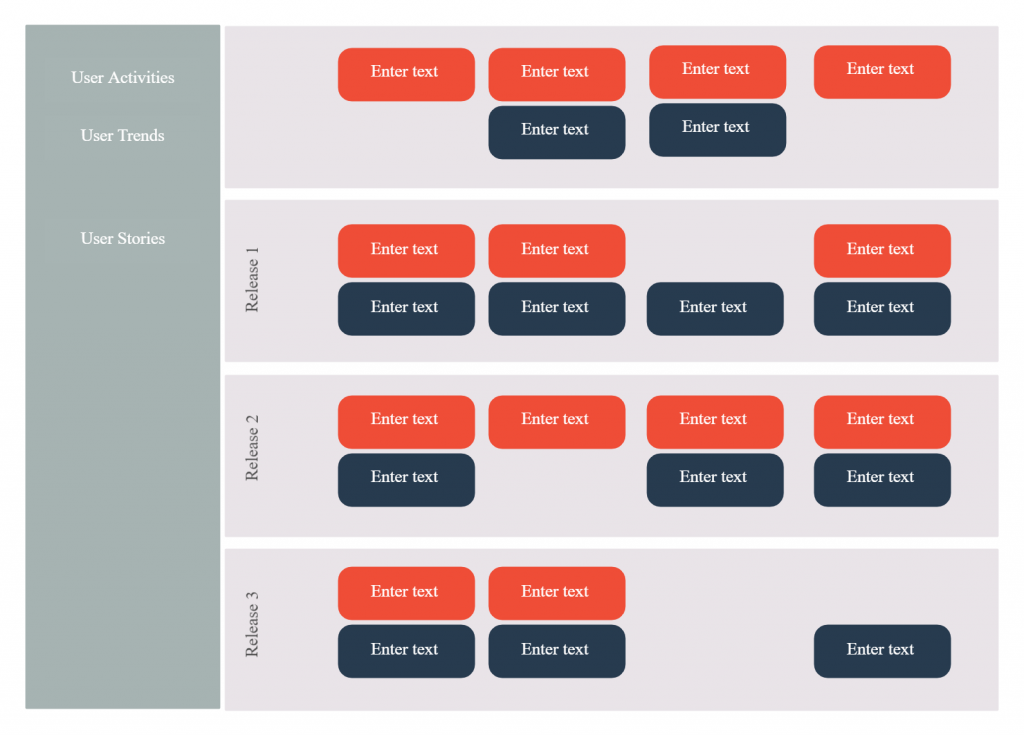Viewport: 1024px width, 735px height.
Task: Select Release 3's rightmost navy box
Action: [x=882, y=651]
